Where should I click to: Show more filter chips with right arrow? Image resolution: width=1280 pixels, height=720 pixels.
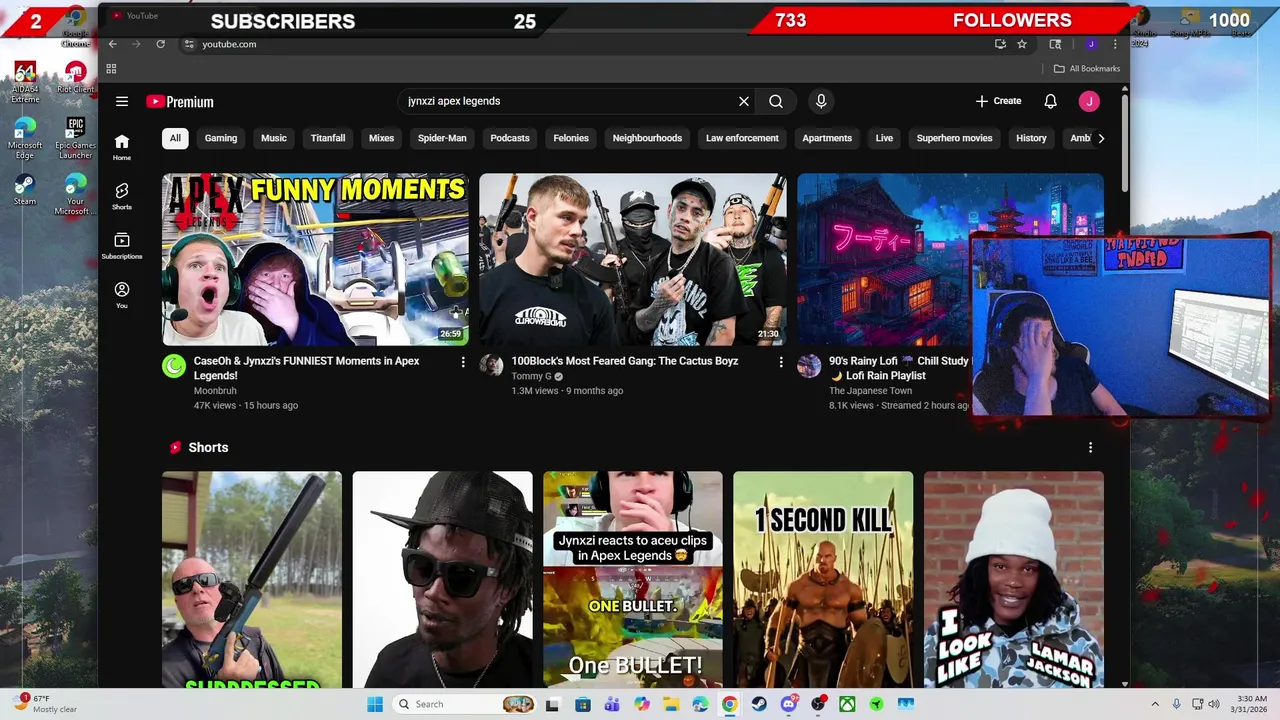point(1101,138)
